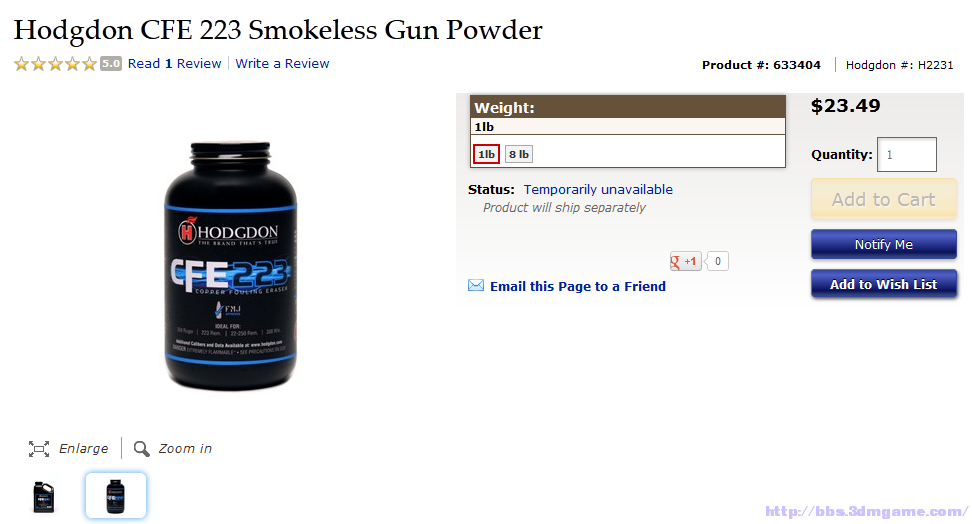This screenshot has height=524, width=972.
Task: Click the Enlarge image icon
Action: point(38,448)
